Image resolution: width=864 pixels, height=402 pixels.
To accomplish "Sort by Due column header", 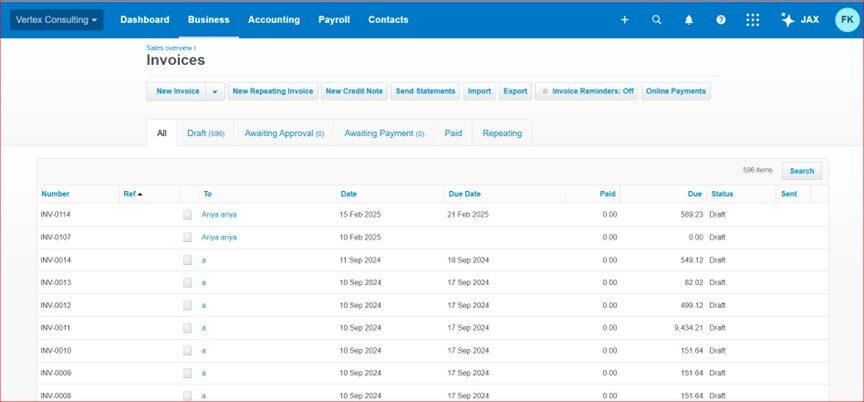I will (x=695, y=194).
